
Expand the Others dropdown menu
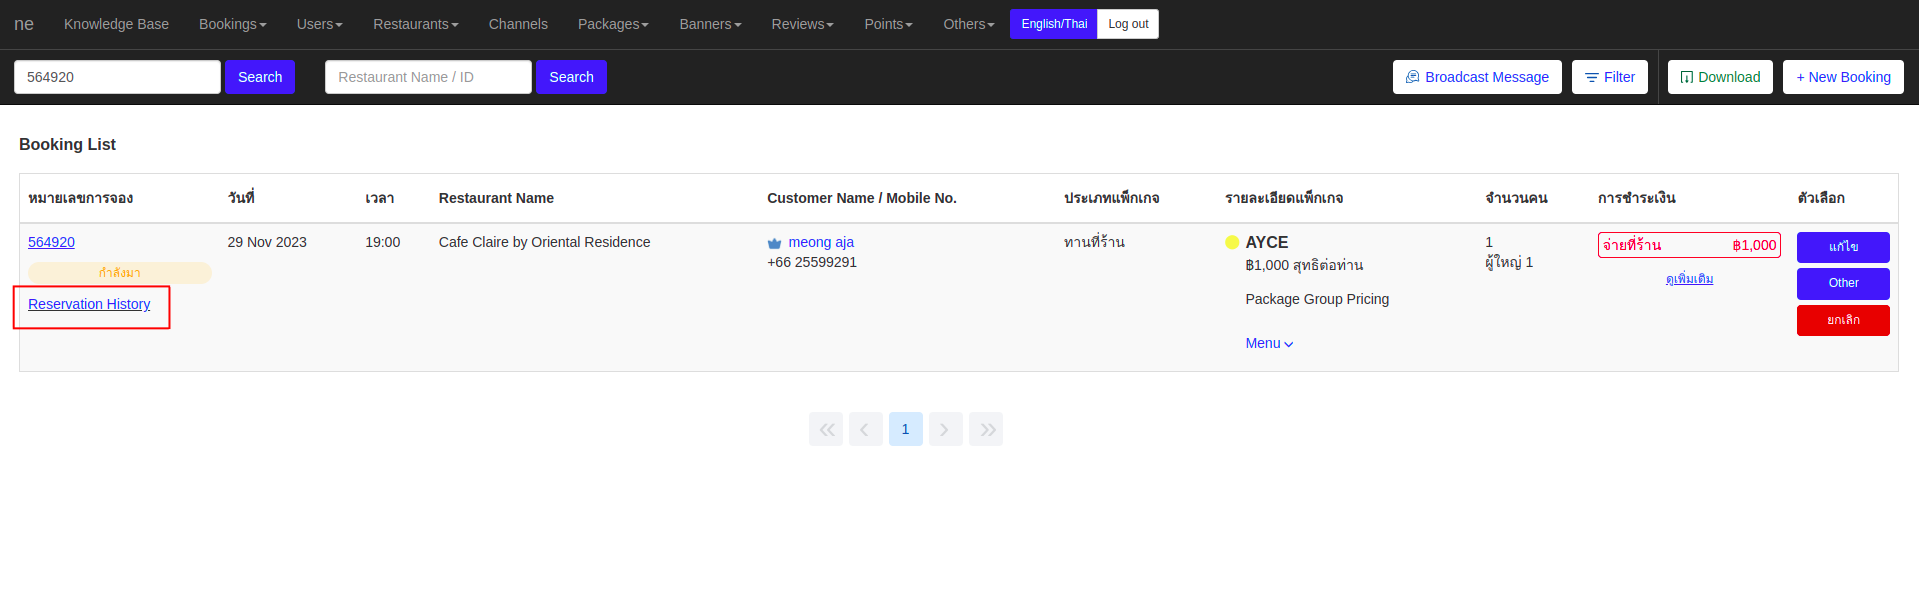pos(968,24)
